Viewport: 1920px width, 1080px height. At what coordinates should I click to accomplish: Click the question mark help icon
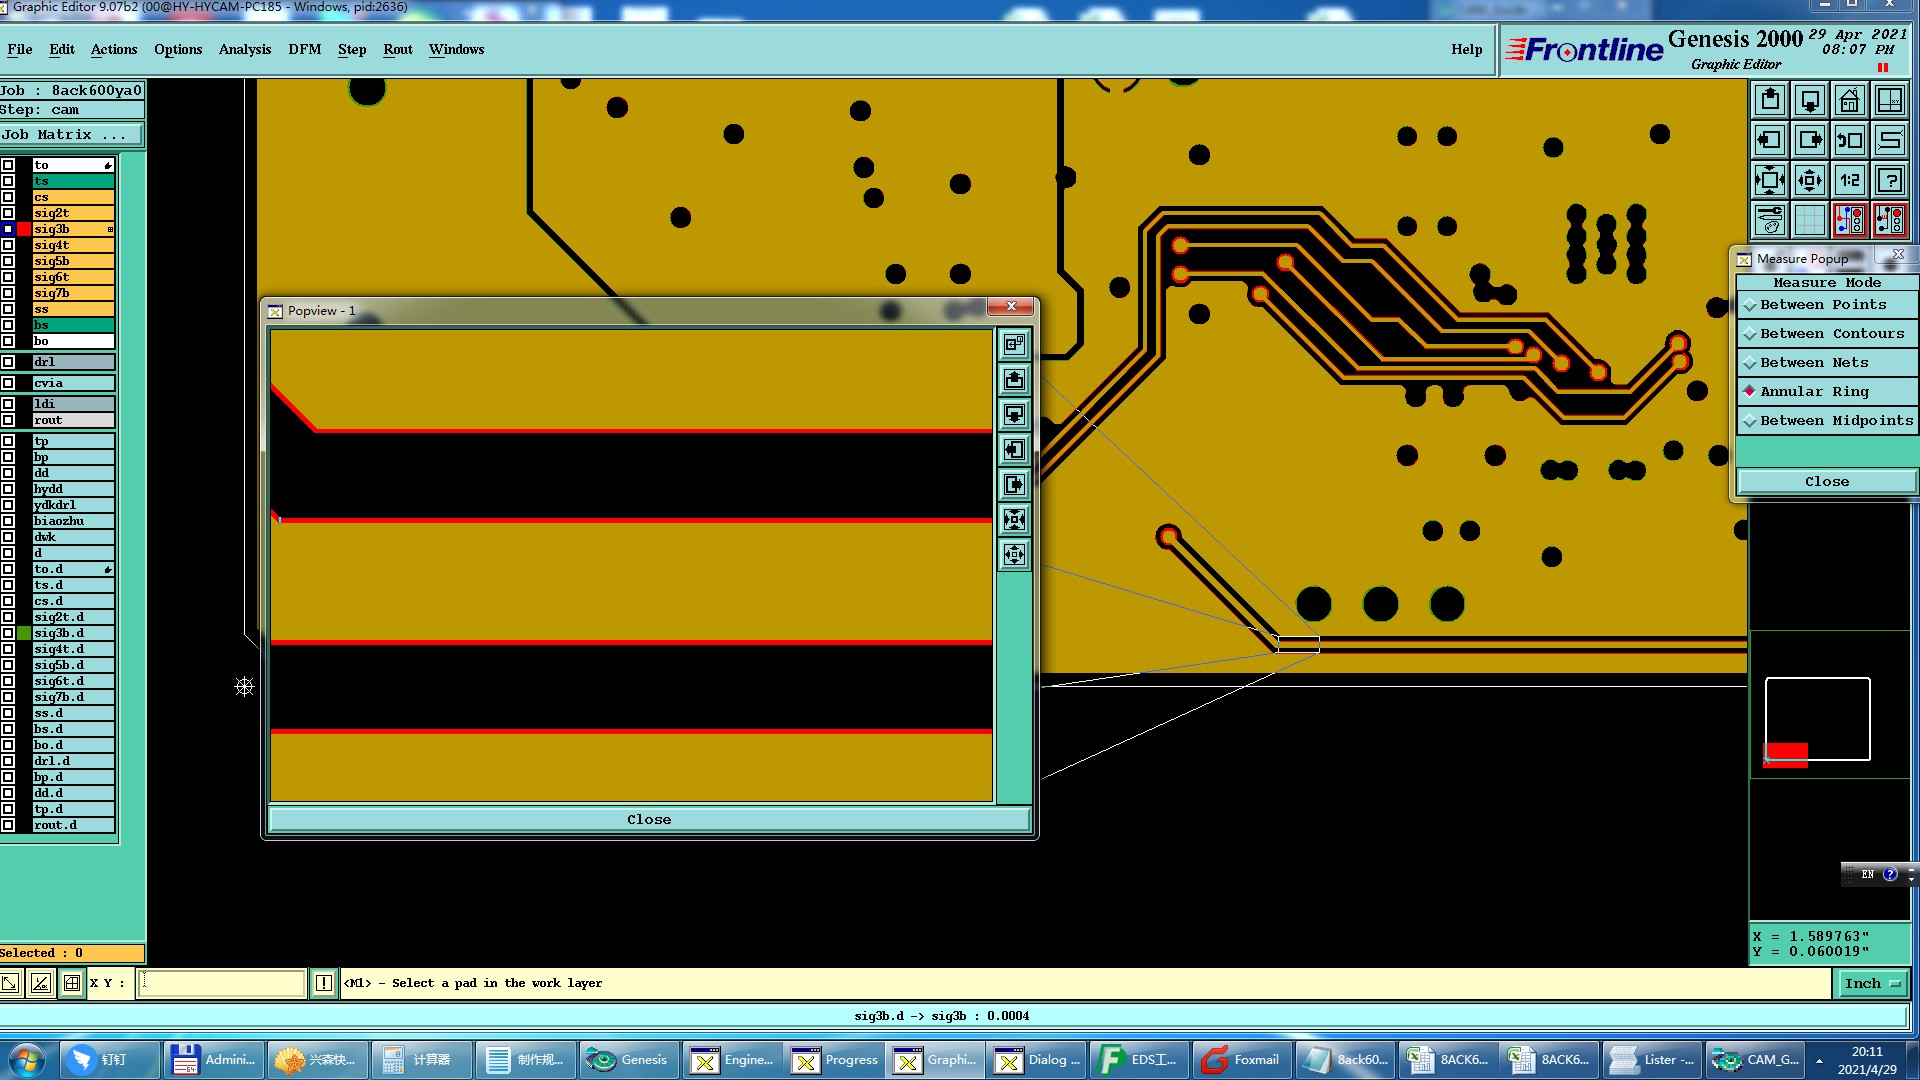[x=1889, y=181]
